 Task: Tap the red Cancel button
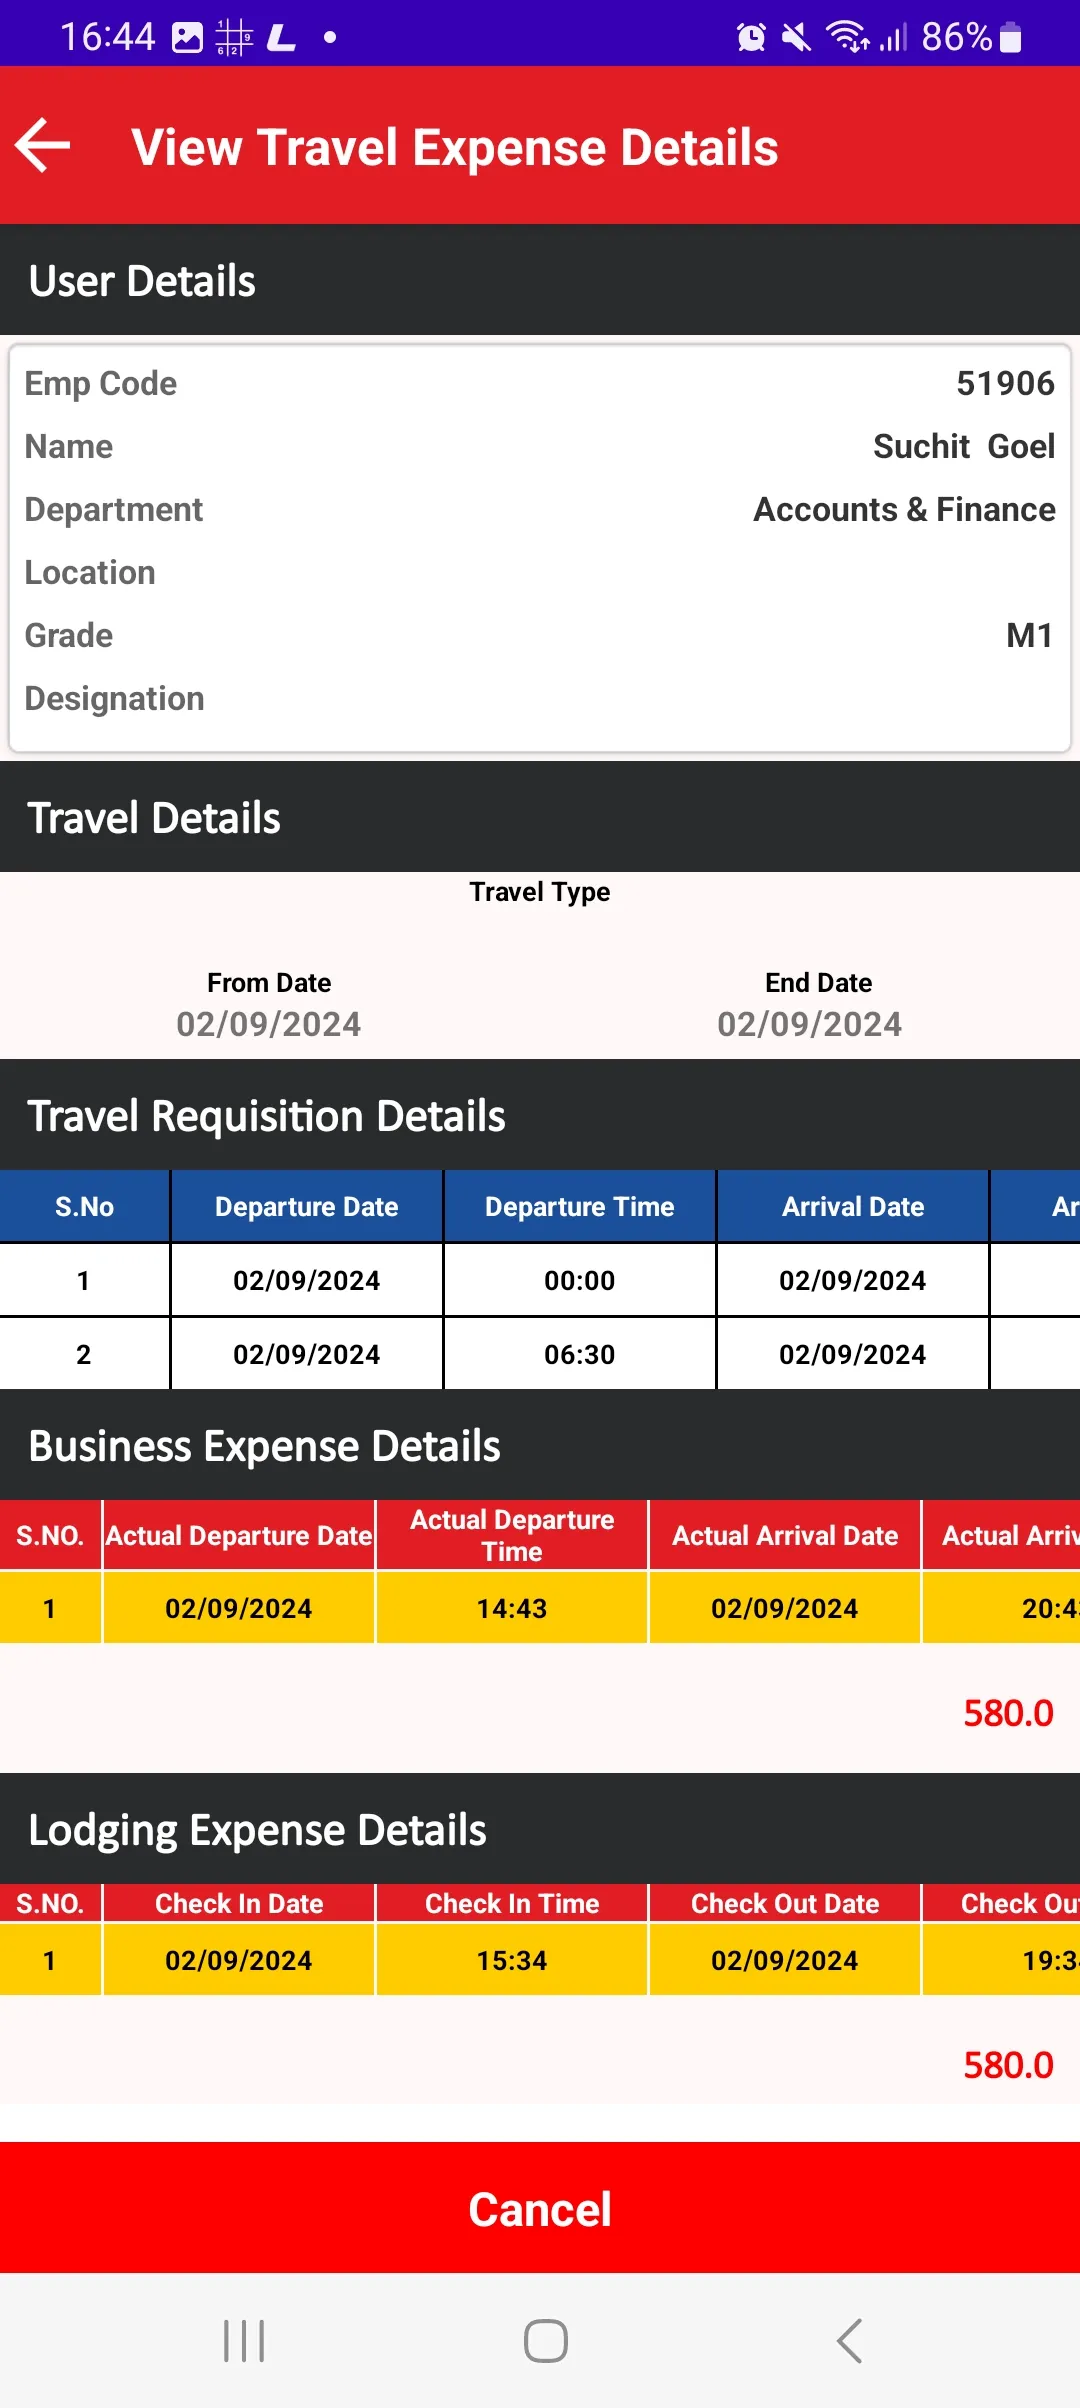click(x=540, y=2208)
